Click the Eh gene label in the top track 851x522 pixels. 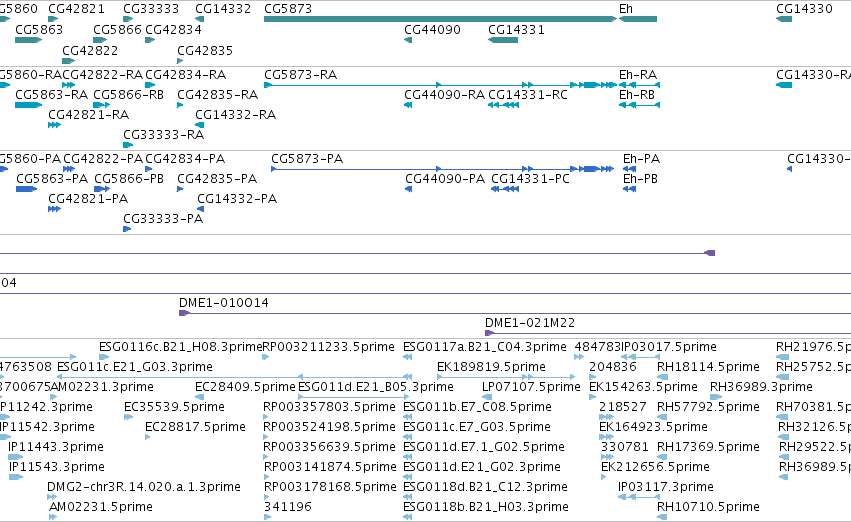coord(626,9)
